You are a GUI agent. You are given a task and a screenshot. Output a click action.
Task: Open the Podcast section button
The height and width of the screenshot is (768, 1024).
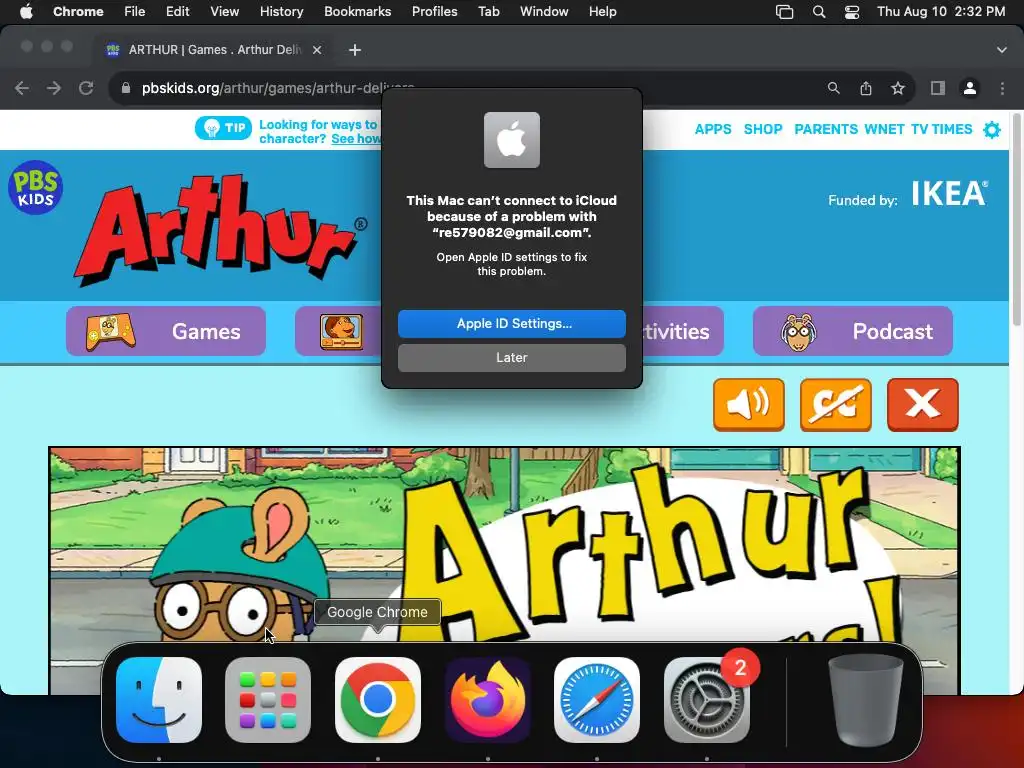(x=853, y=331)
